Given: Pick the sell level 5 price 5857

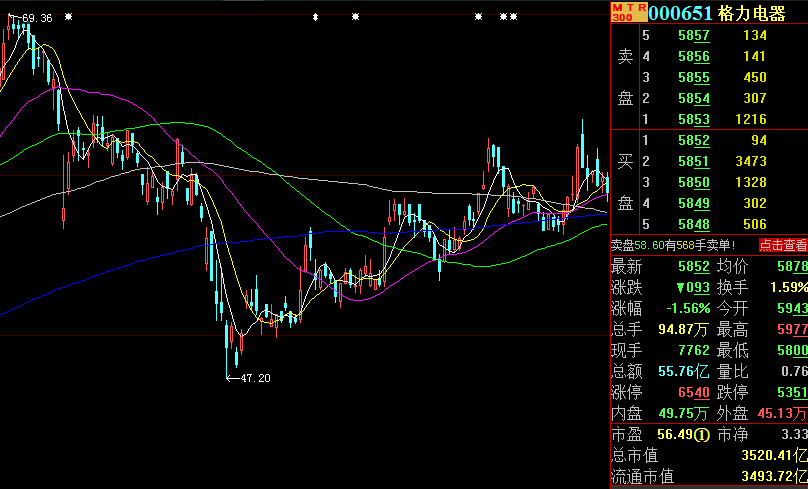Looking at the screenshot, I should (693, 35).
